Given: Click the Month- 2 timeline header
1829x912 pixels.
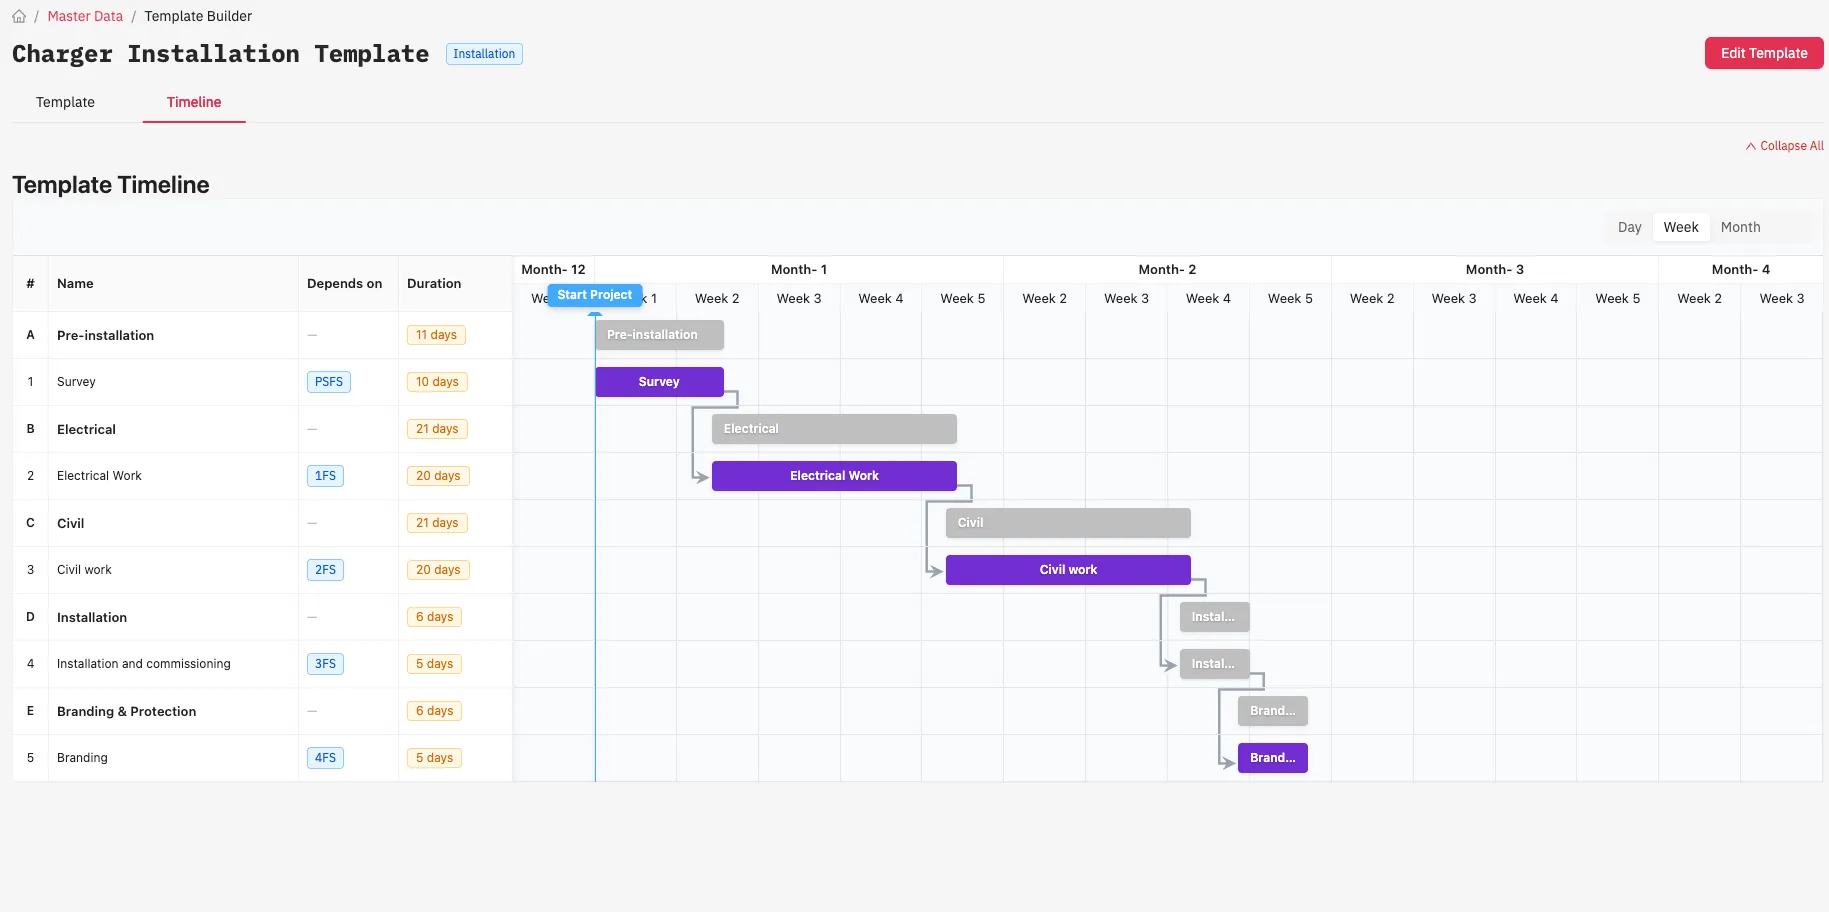Looking at the screenshot, I should [1167, 270].
